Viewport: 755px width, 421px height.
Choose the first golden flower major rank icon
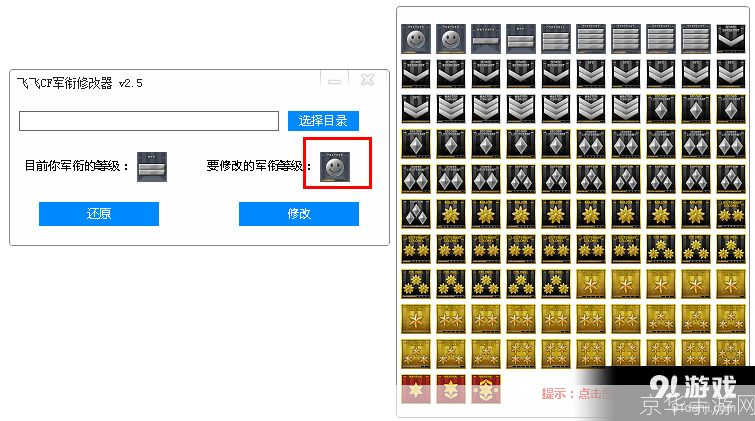pyautogui.click(x=451, y=214)
